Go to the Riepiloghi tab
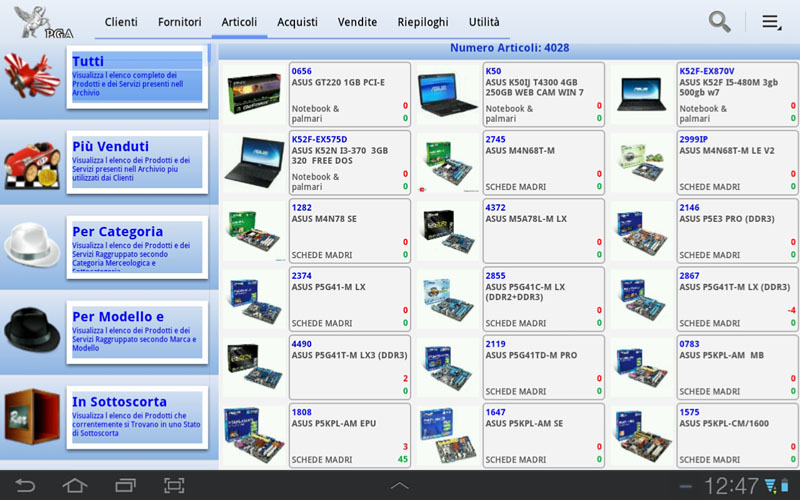800x500 pixels. coord(423,22)
